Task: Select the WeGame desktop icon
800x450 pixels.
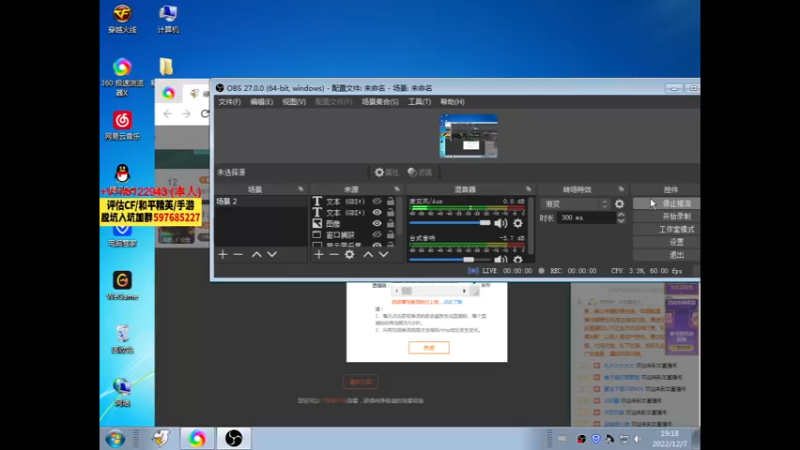Action: (122, 286)
